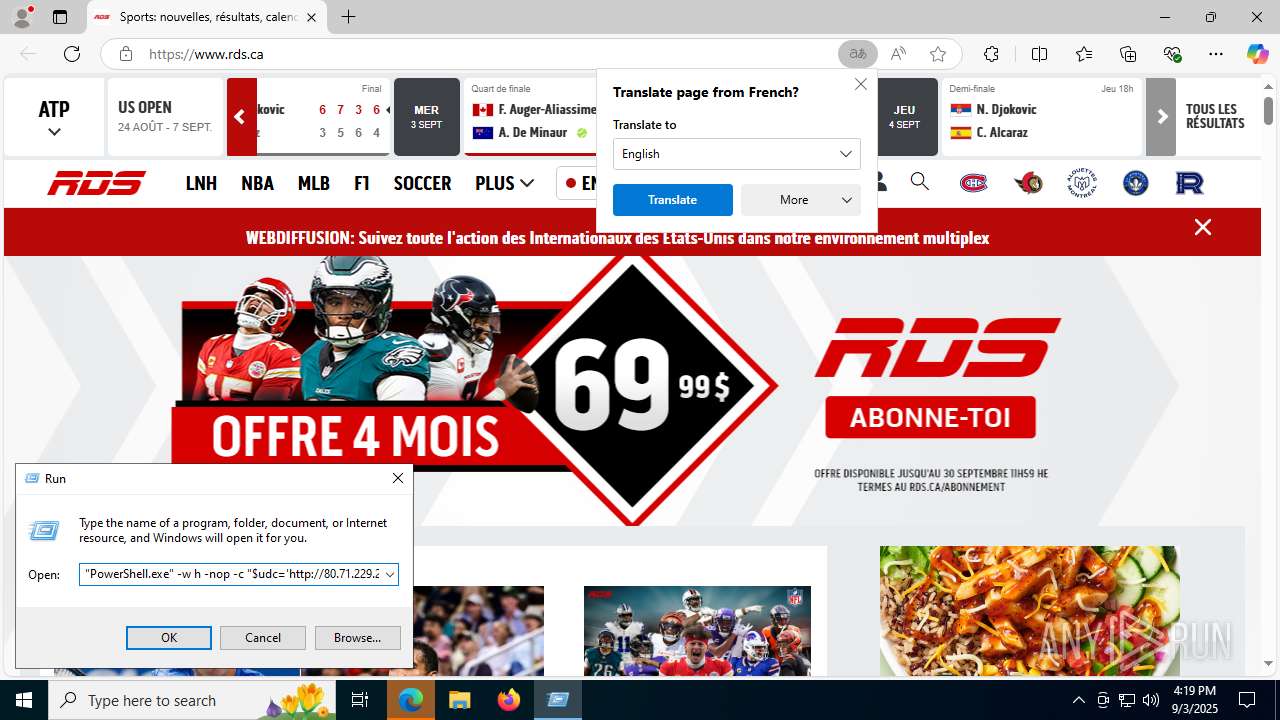Viewport: 1280px width, 720px height.
Task: Expand the Run dialog Open history dropdown
Action: pyautogui.click(x=390, y=574)
